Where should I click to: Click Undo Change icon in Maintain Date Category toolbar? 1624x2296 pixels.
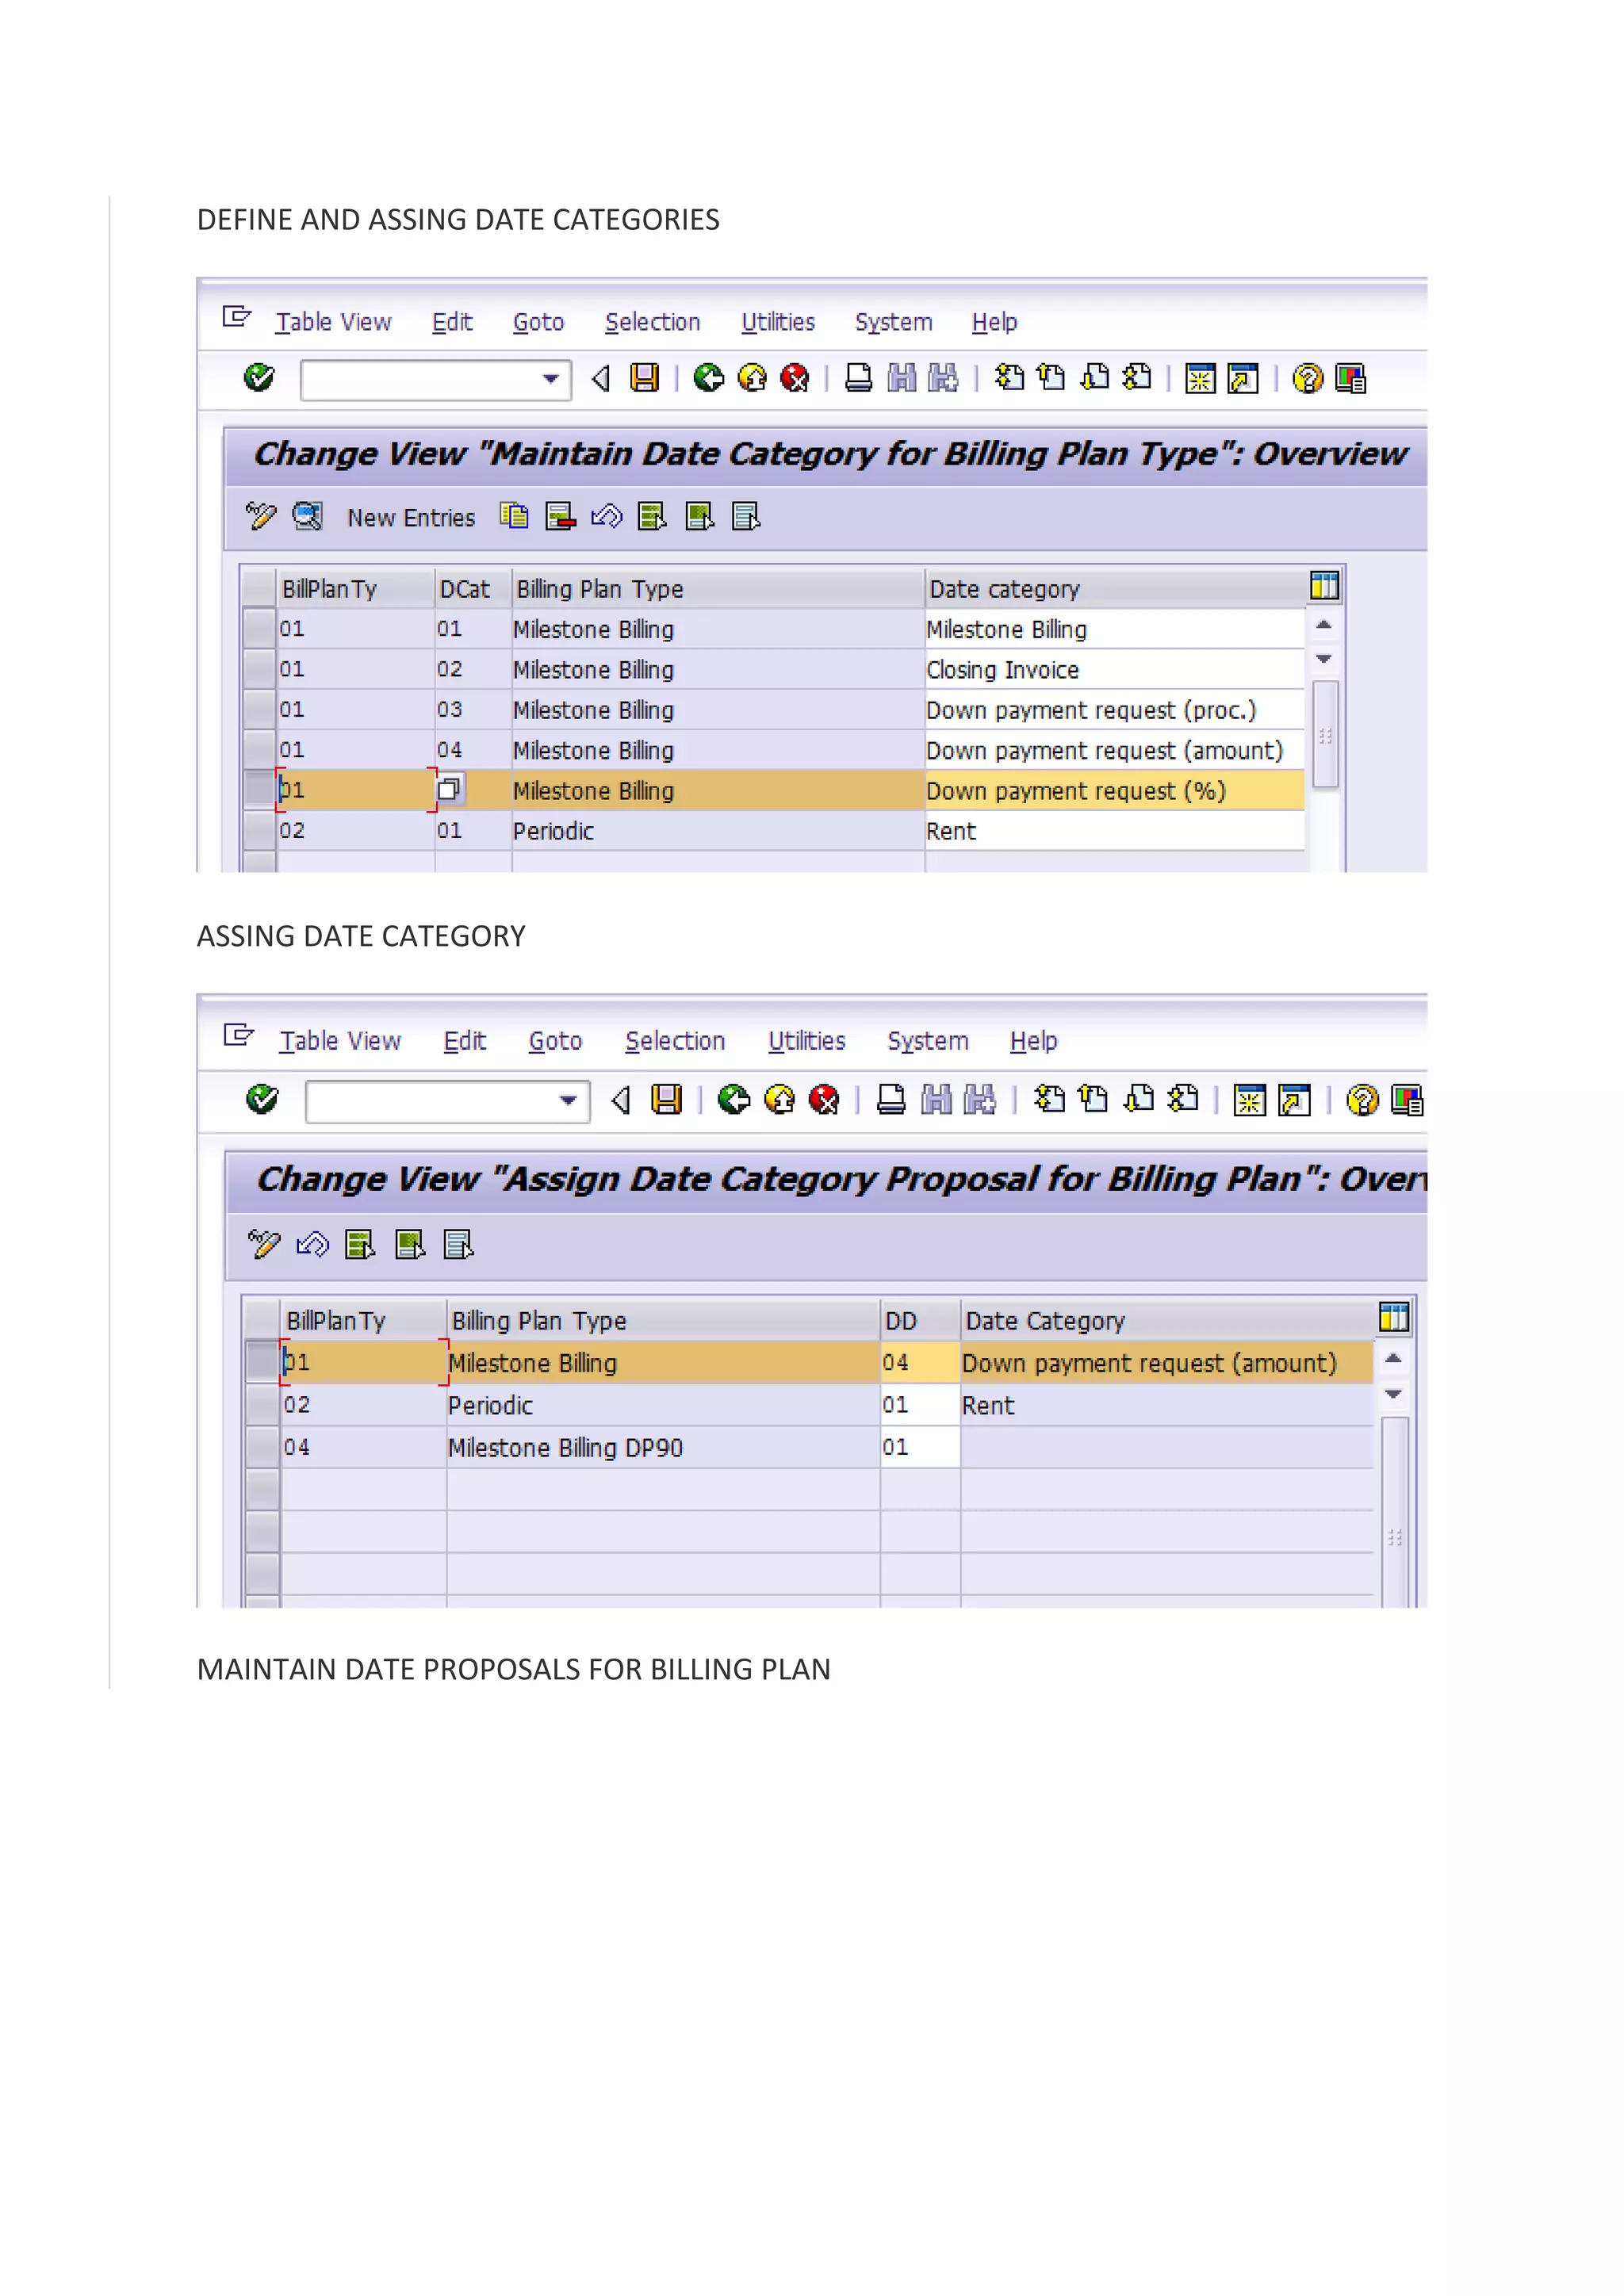coord(606,516)
